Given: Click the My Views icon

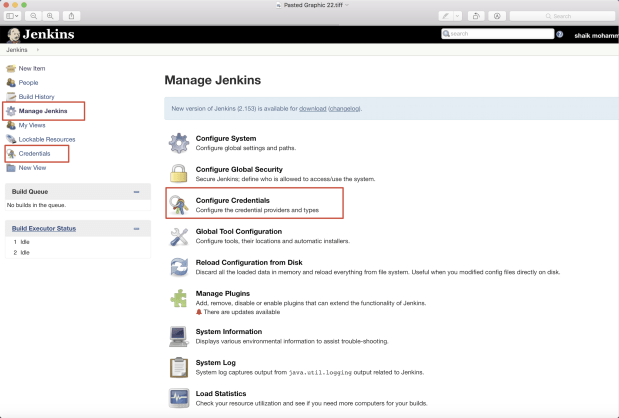Looking at the screenshot, I should point(11,125).
